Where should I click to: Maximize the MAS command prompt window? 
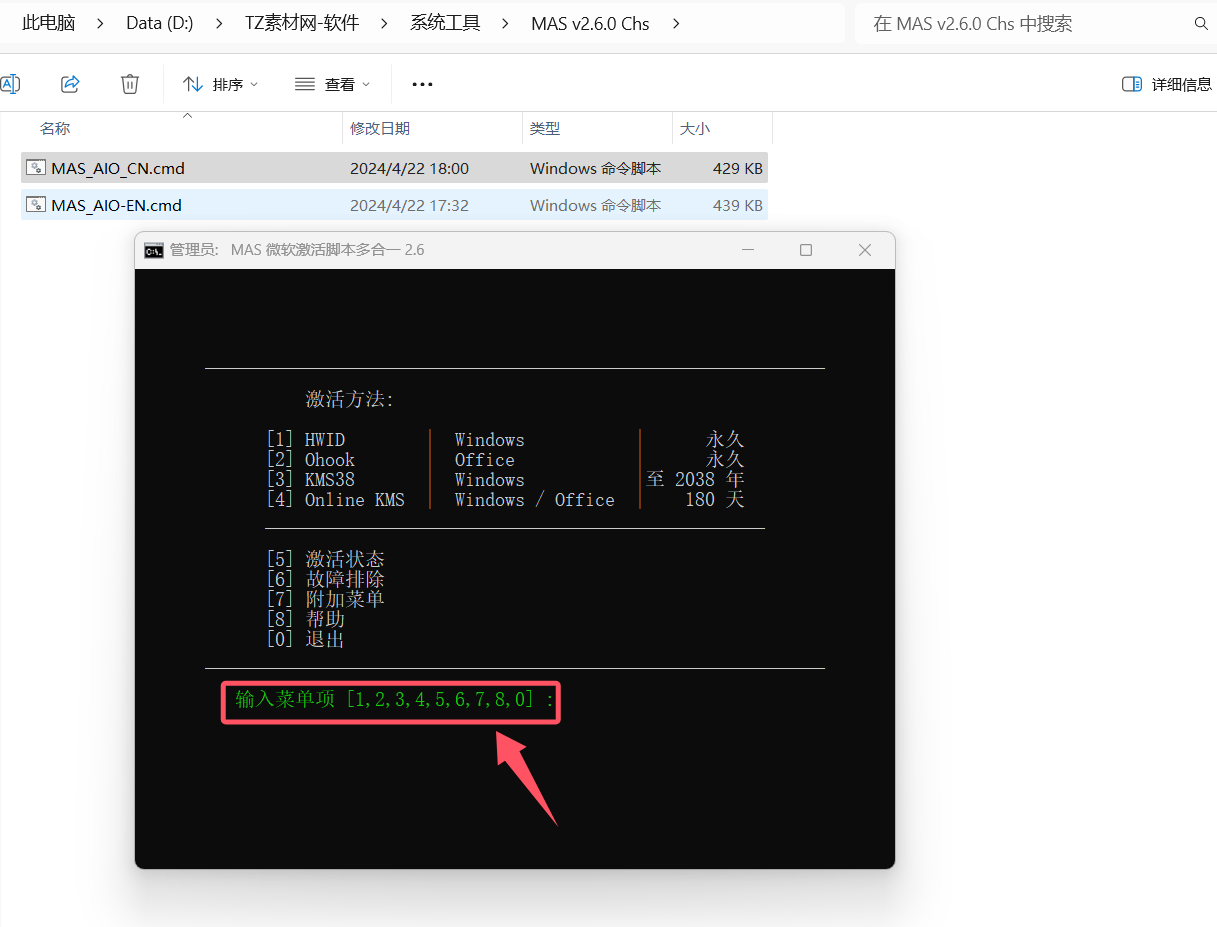click(806, 250)
